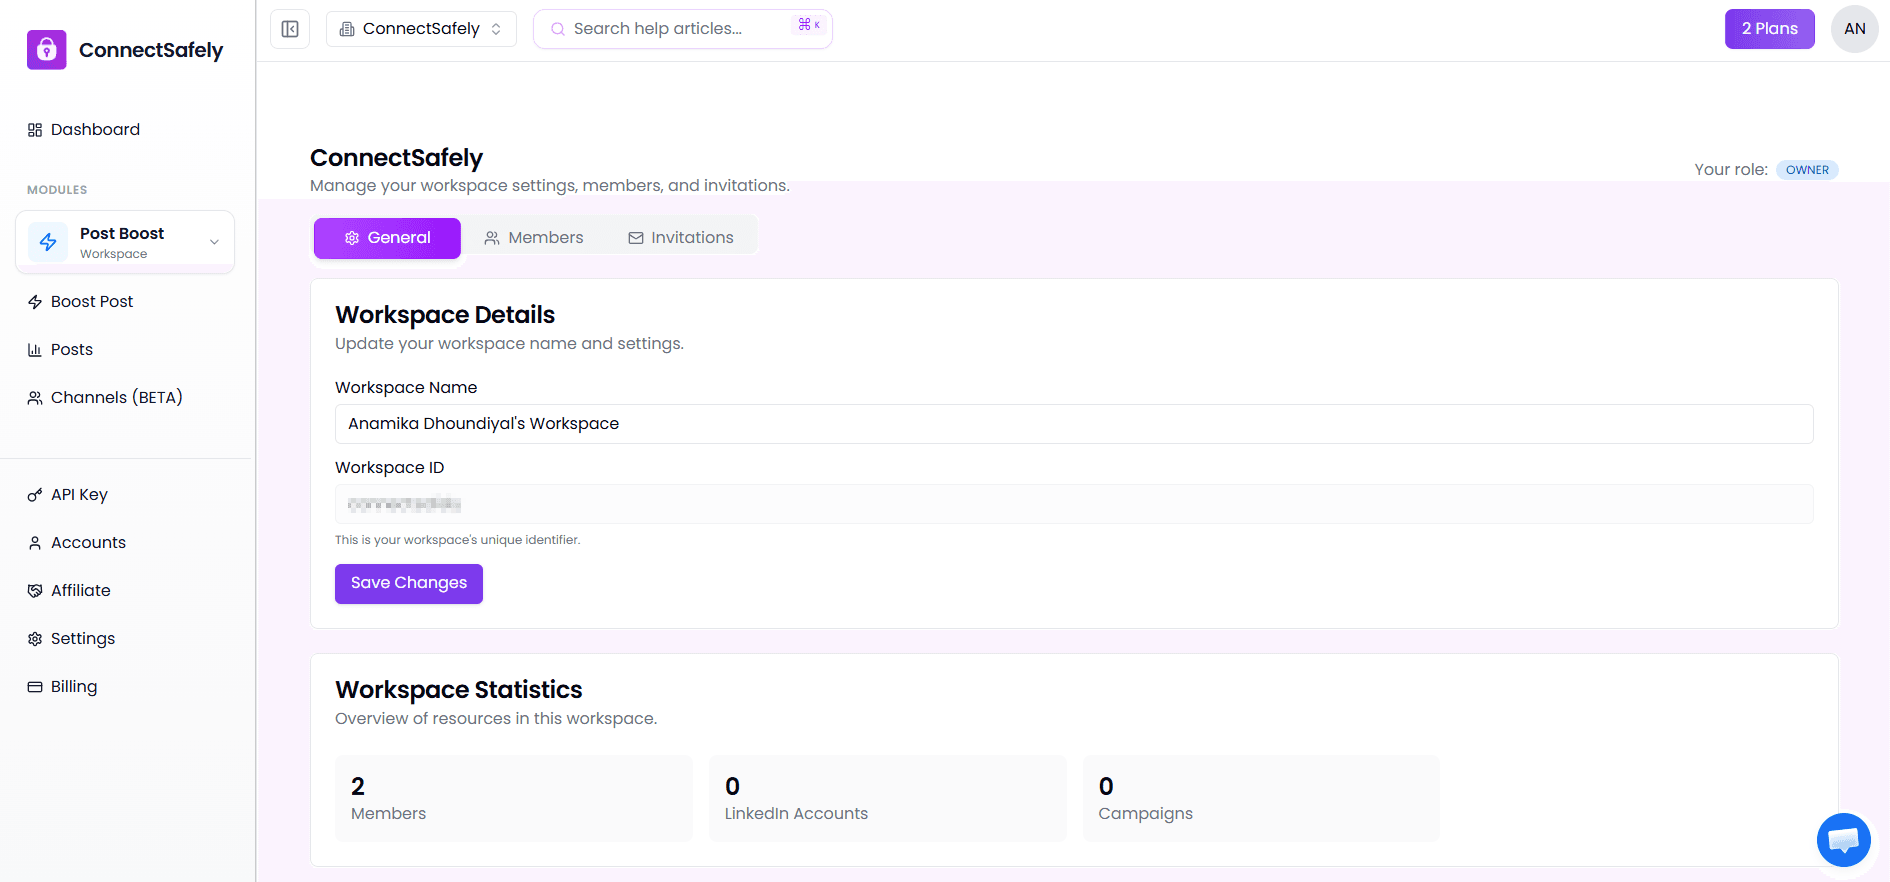Click 'Update your workspace name and settings' text
This screenshot has height=882, width=1890.
click(509, 344)
